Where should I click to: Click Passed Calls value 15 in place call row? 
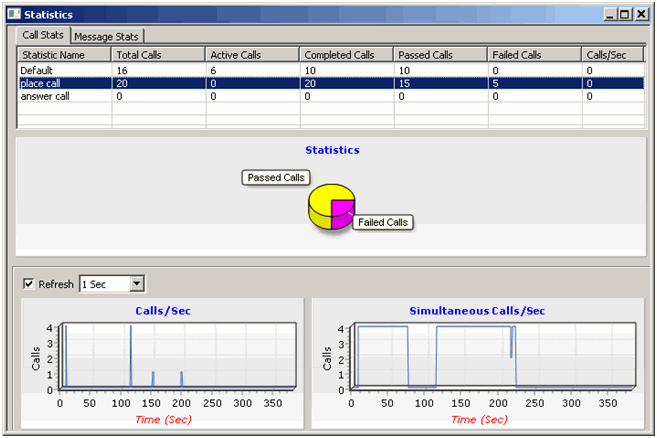coord(404,83)
